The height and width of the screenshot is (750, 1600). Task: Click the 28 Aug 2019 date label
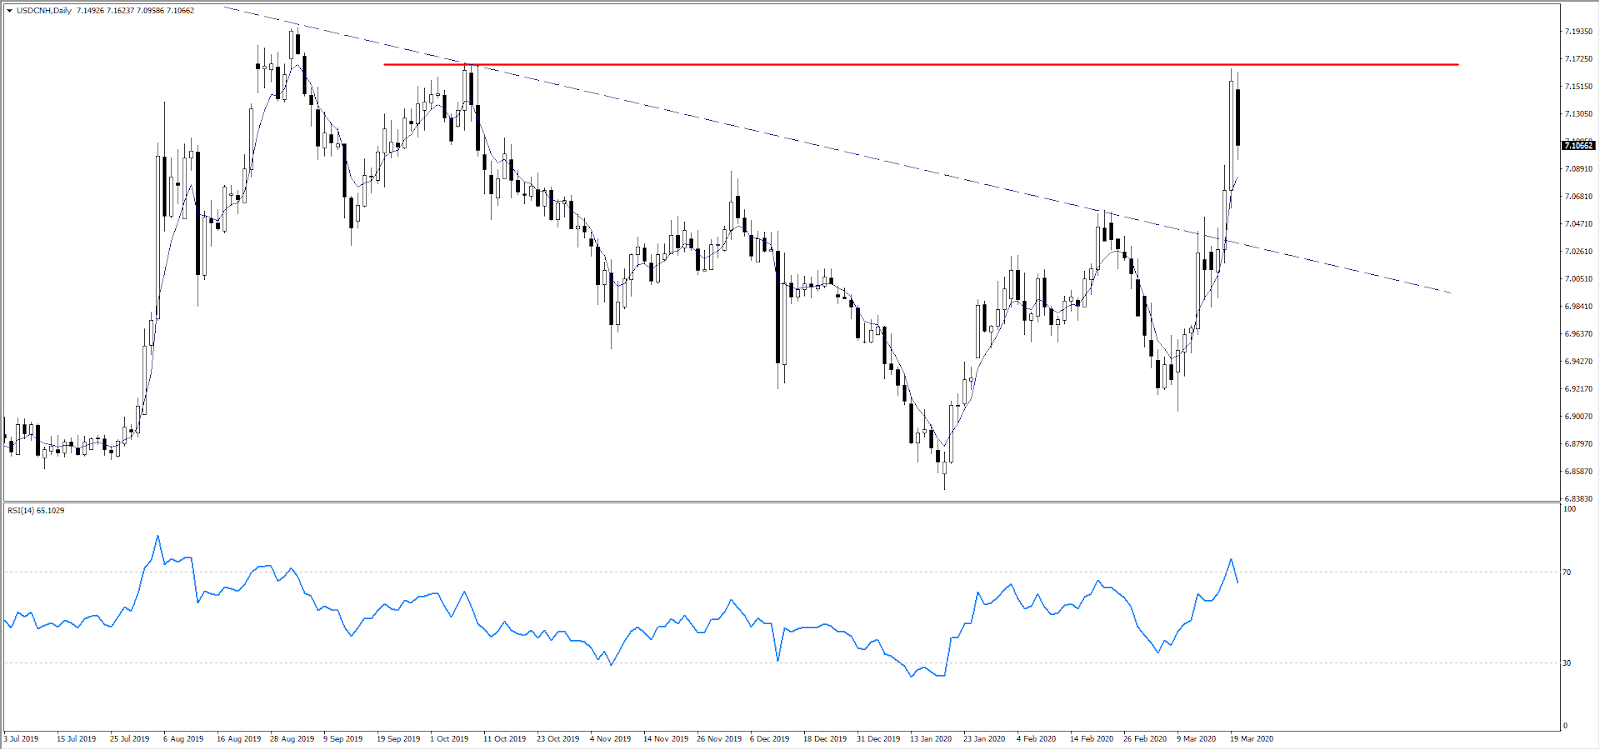tap(292, 739)
